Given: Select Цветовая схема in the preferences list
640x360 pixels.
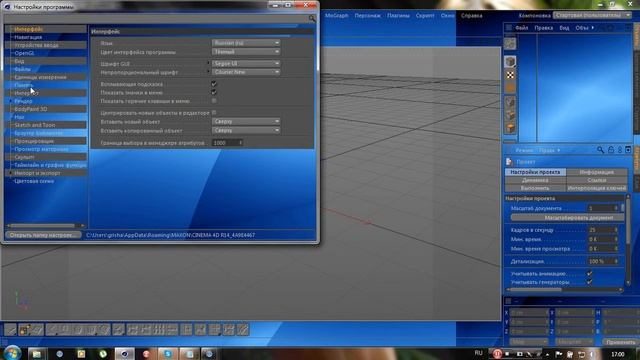Looking at the screenshot, I should coord(34,181).
